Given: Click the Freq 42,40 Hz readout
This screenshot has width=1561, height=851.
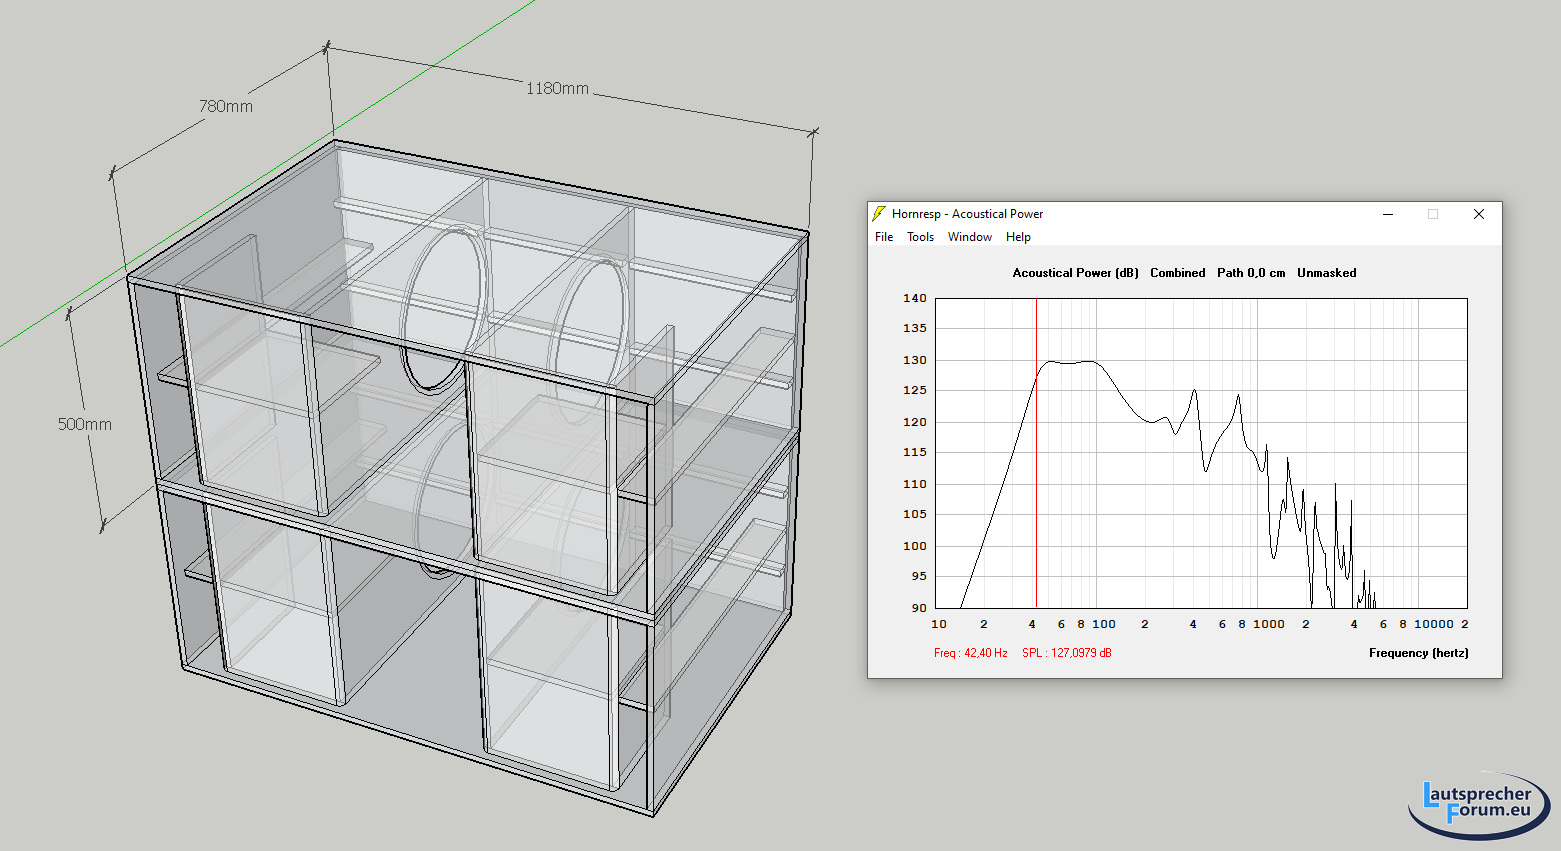Looking at the screenshot, I should pos(970,653).
